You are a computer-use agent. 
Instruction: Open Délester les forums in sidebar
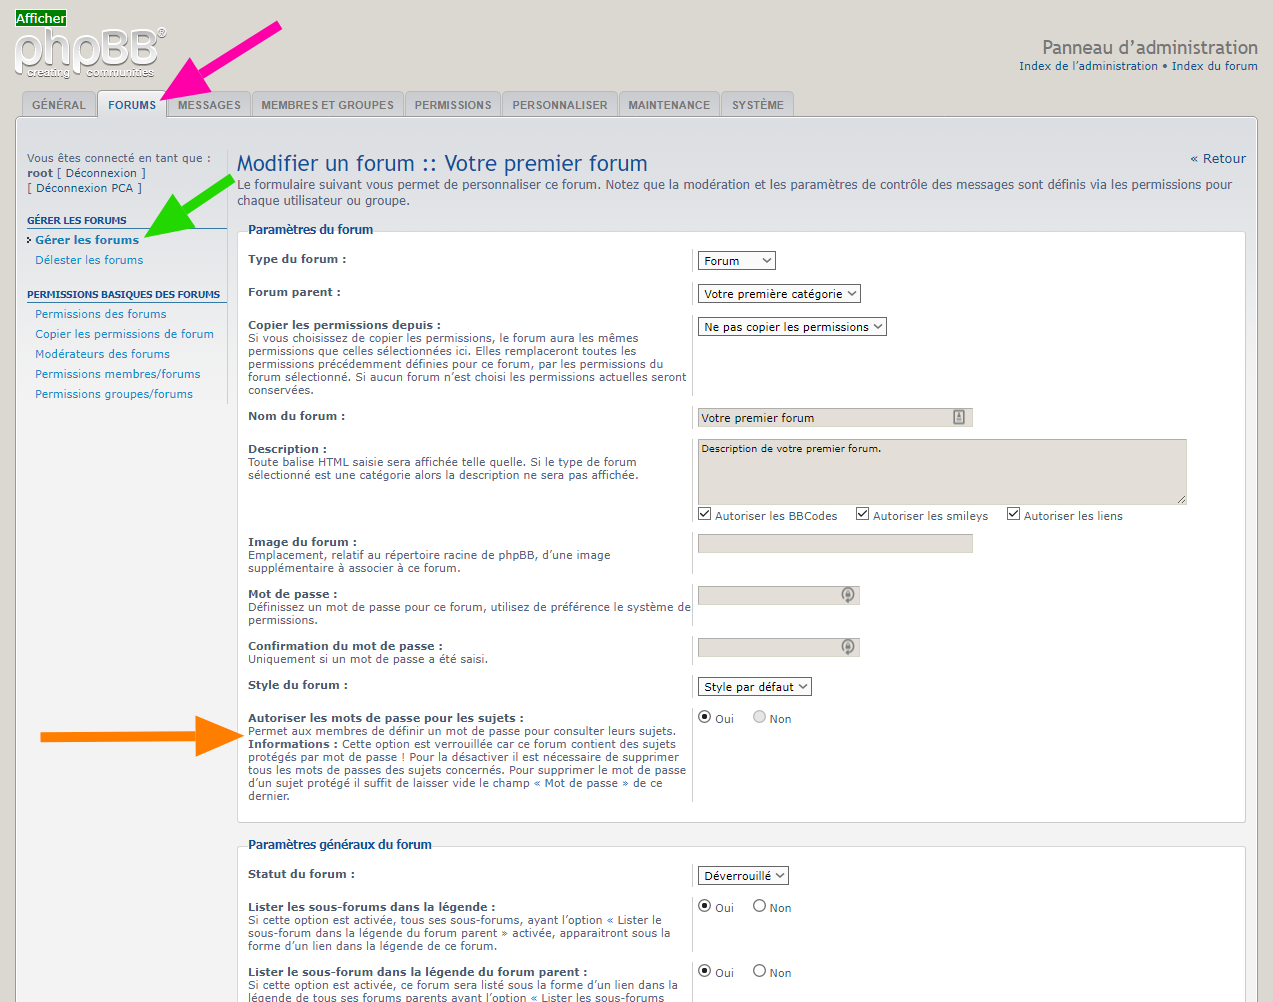pos(89,260)
